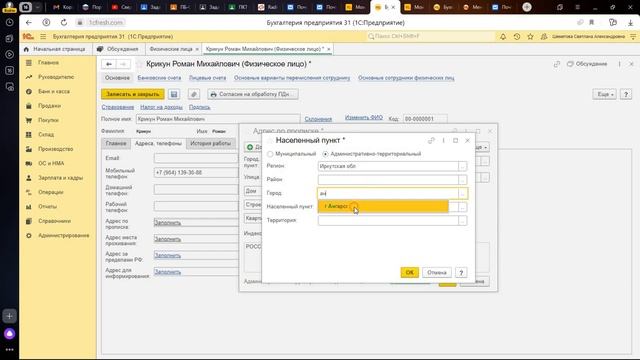Viewport: 640px width, 360px height.
Task: Confirm the Населенный пункт dialog with ОК
Action: (x=409, y=272)
